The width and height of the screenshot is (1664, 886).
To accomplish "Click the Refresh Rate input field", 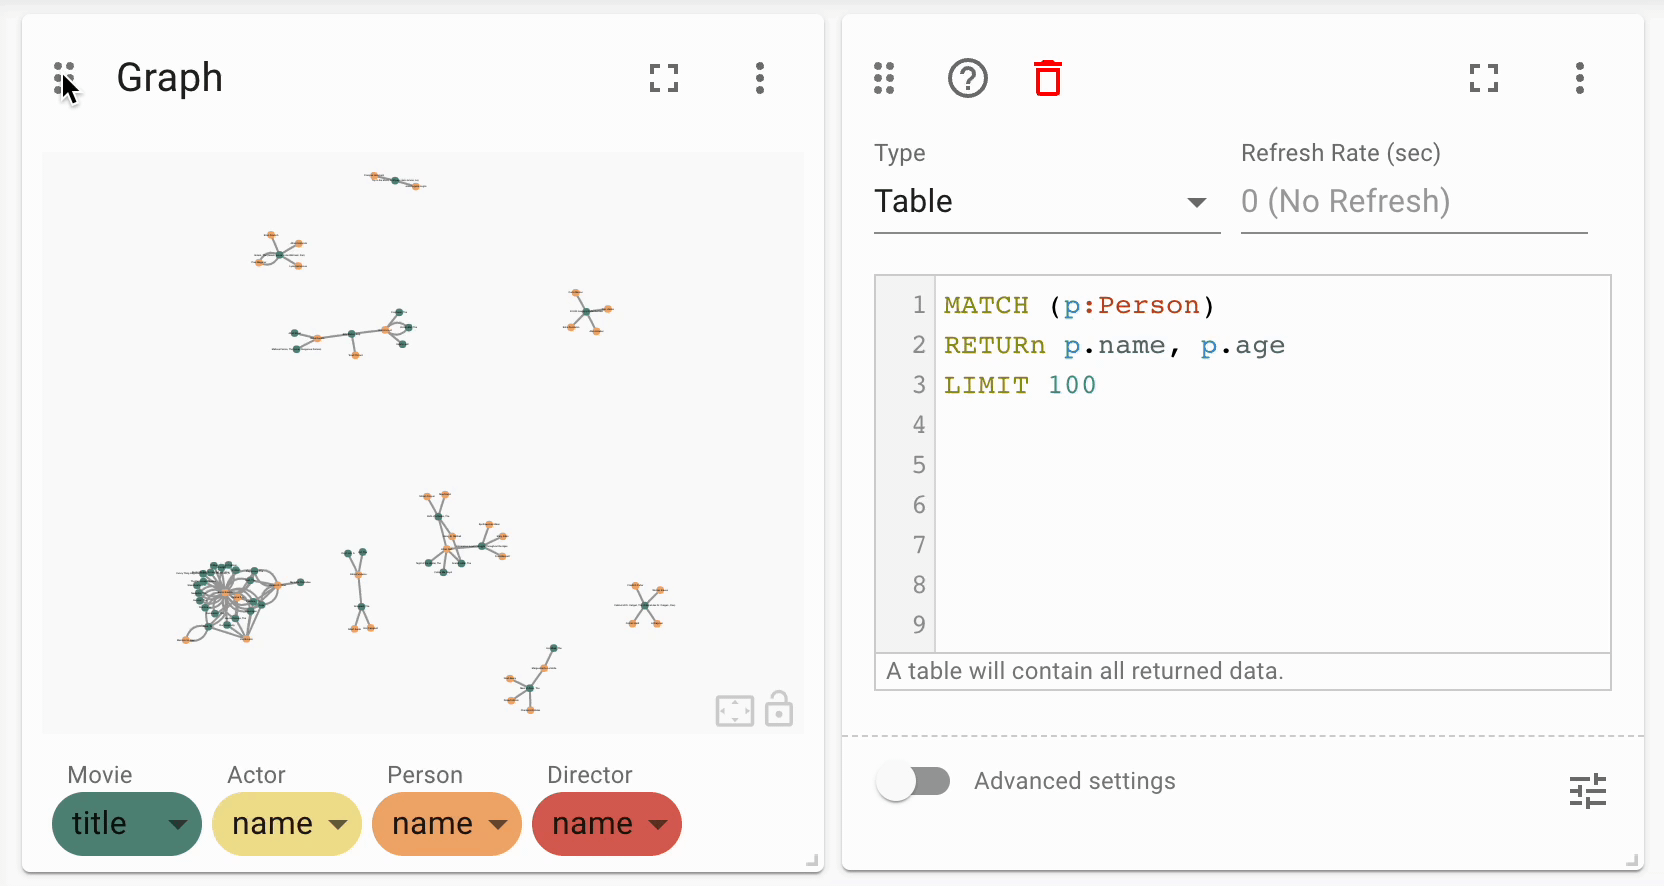I will [1414, 202].
